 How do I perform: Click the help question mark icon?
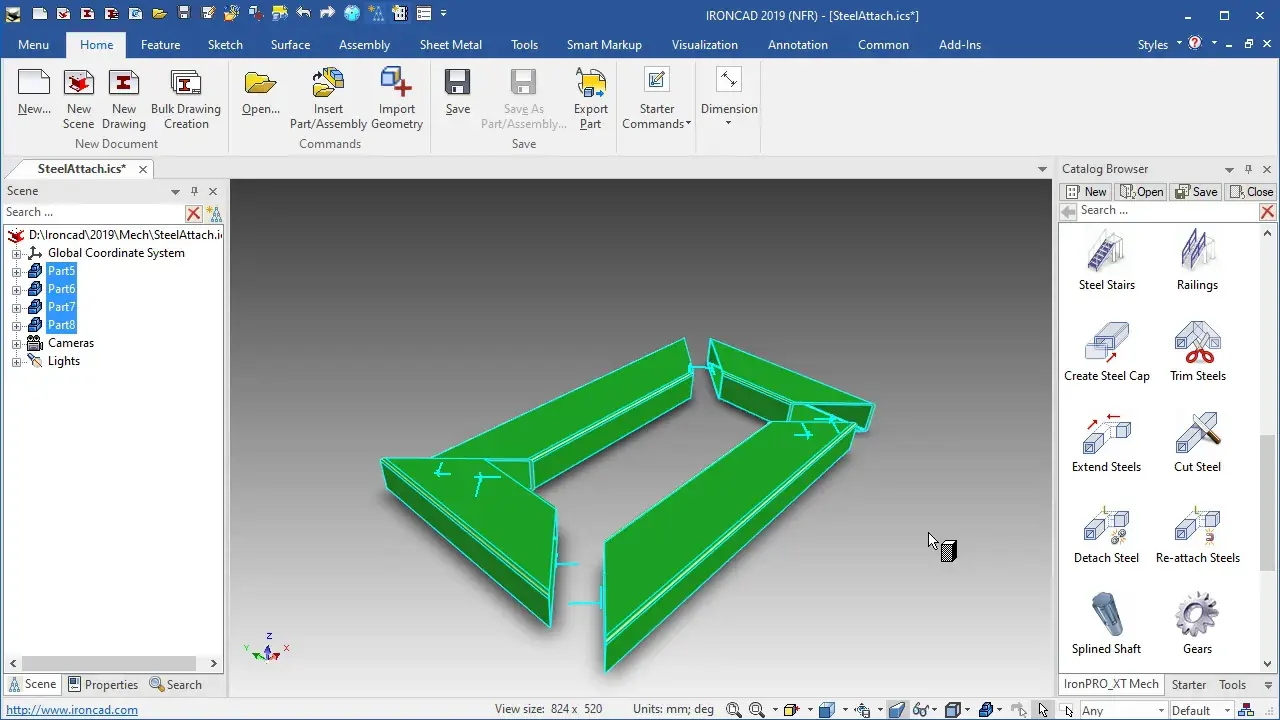click(1194, 44)
